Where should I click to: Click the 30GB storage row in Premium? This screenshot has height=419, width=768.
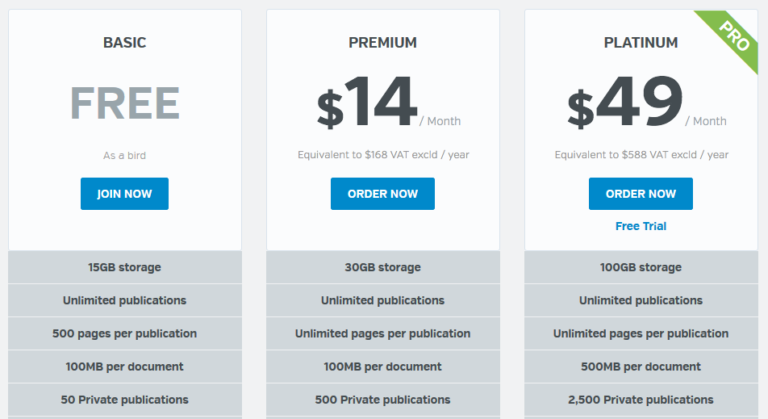pos(382,267)
